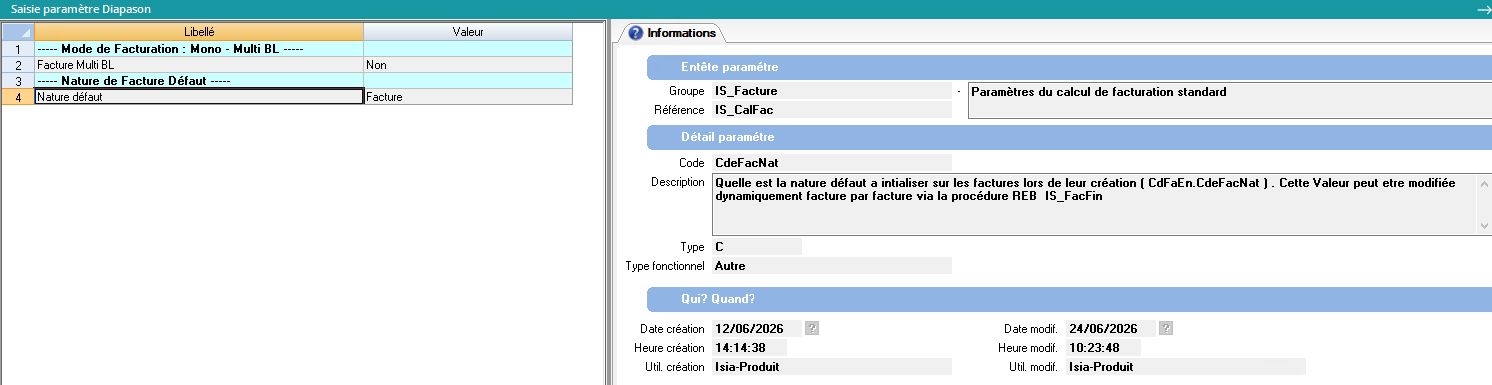Click the Date création field 12/06/2026
This screenshot has height=385, width=1492.
tap(756, 328)
